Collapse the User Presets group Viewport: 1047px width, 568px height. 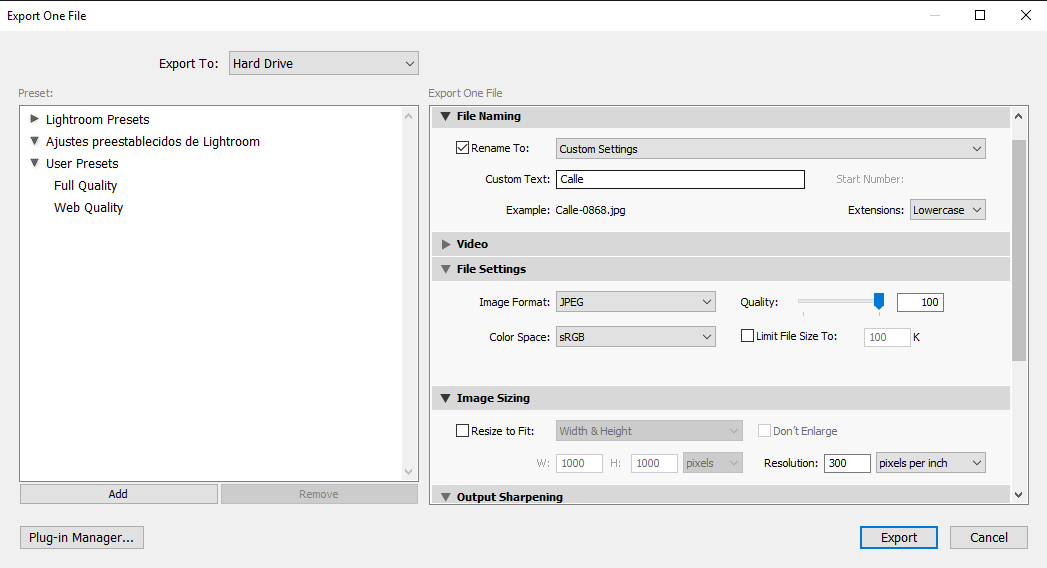click(35, 163)
